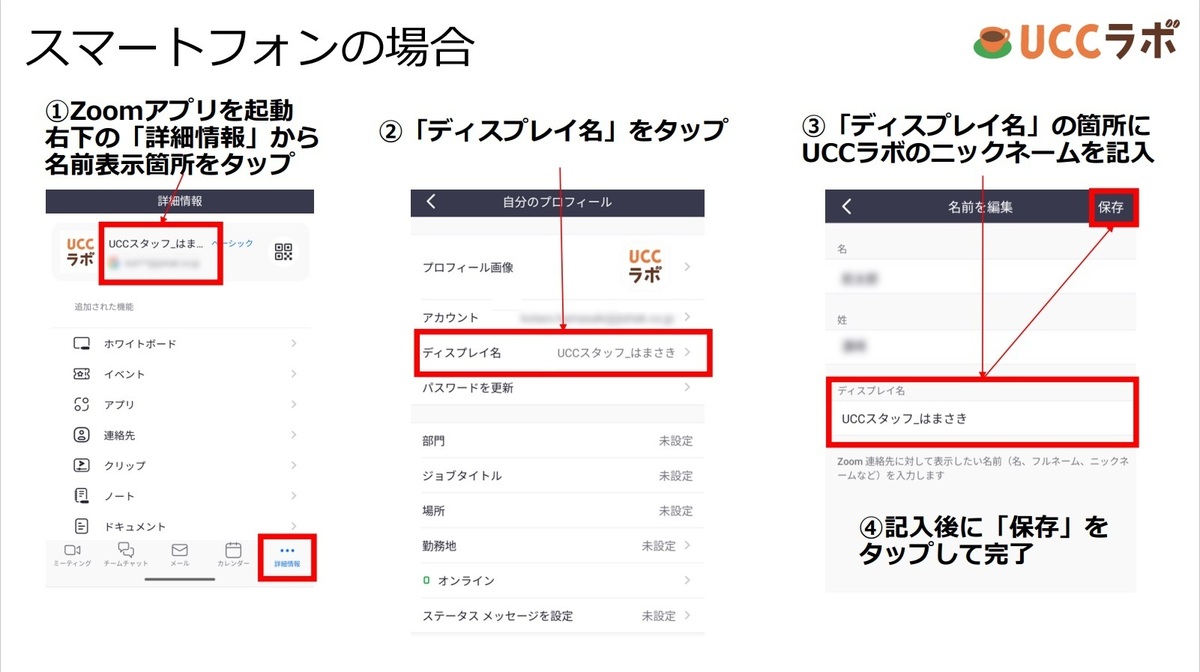This screenshot has height=672, width=1200.
Task: Tap the 追加された機能 heading
Action: pyautogui.click(x=104, y=306)
